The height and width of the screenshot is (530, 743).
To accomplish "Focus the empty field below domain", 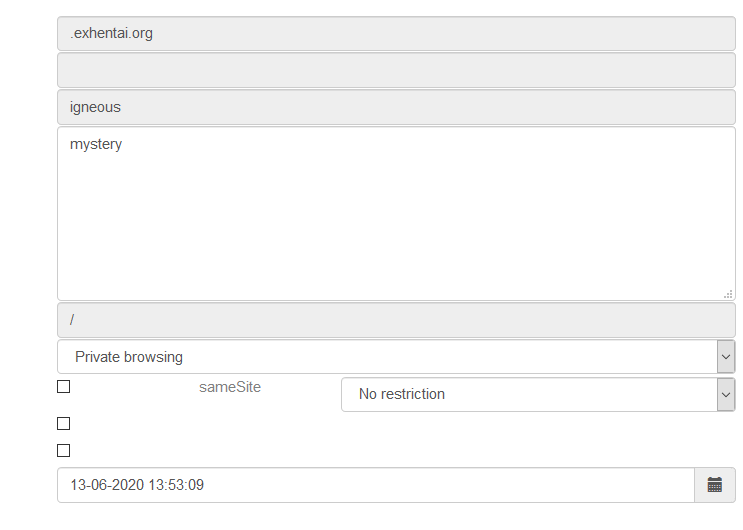I will click(x=396, y=70).
